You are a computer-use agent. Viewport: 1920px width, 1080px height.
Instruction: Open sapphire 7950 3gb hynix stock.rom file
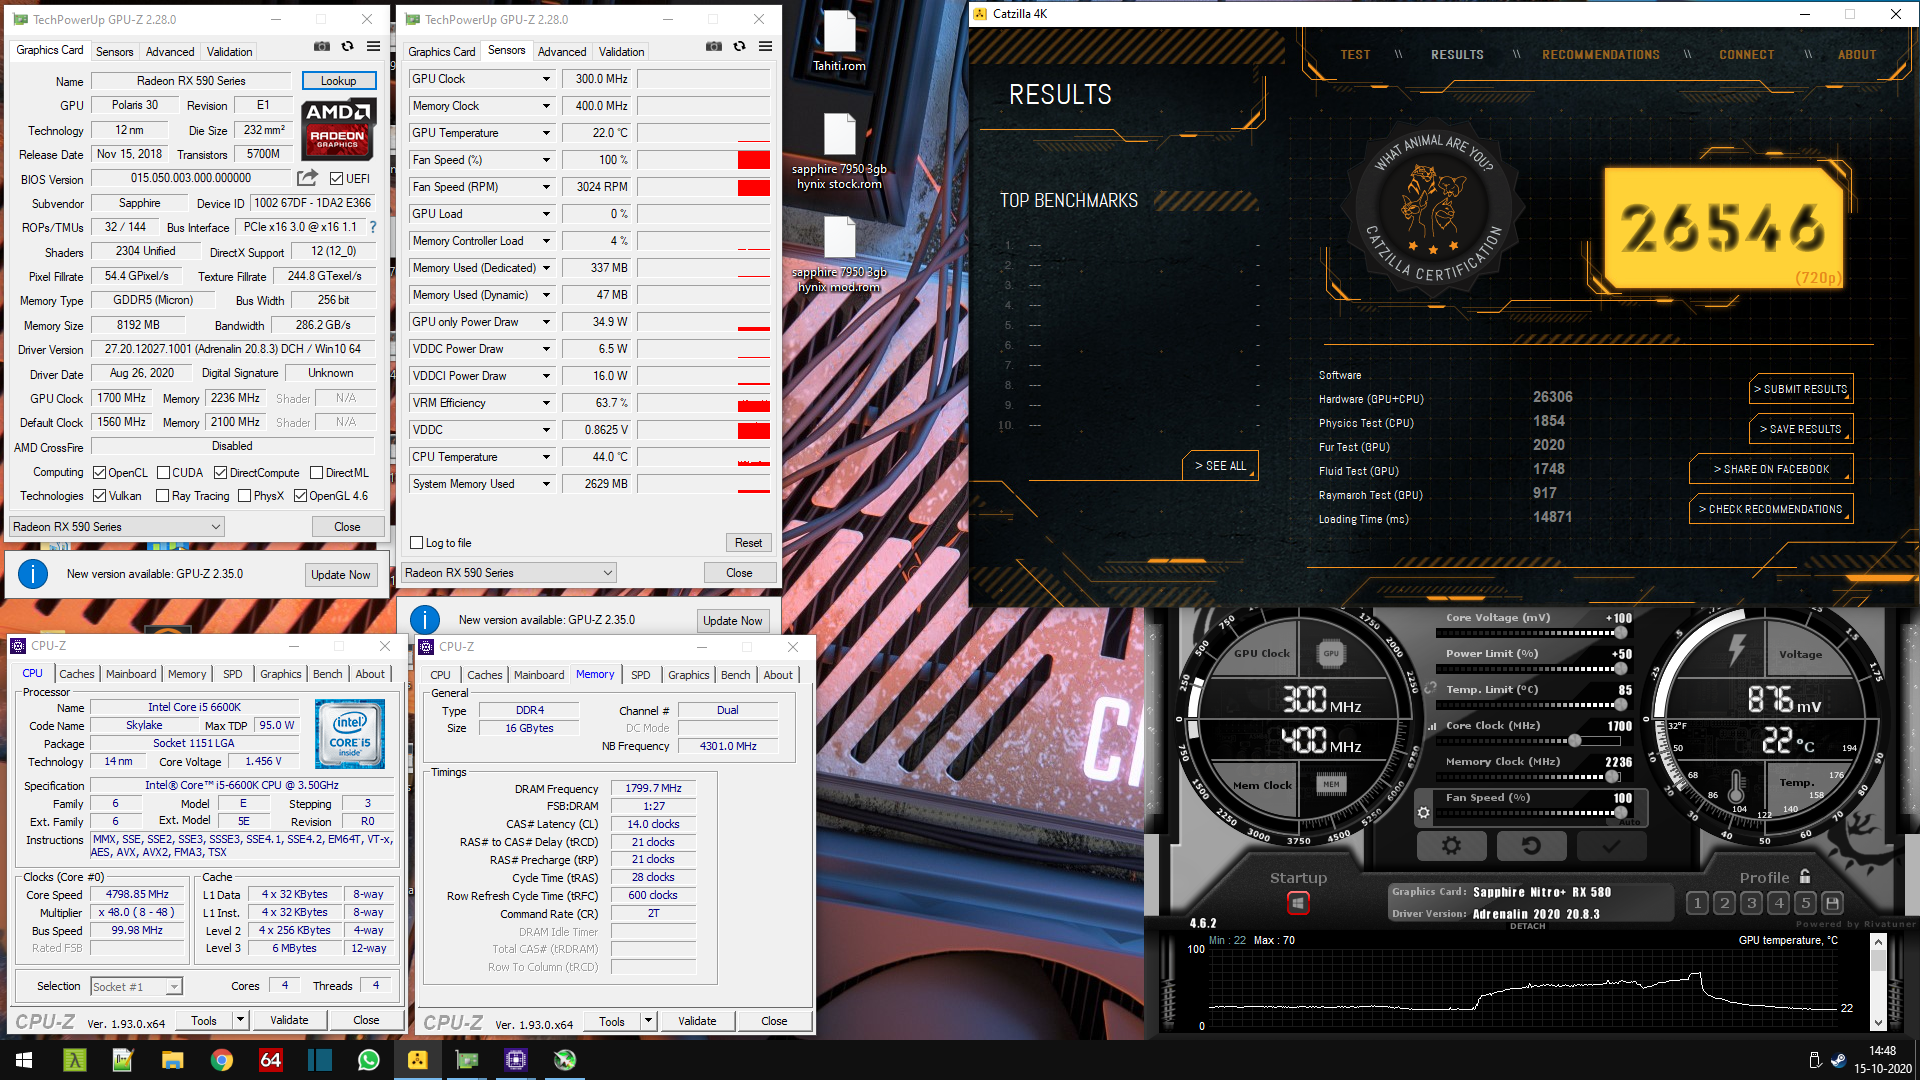pyautogui.click(x=839, y=152)
